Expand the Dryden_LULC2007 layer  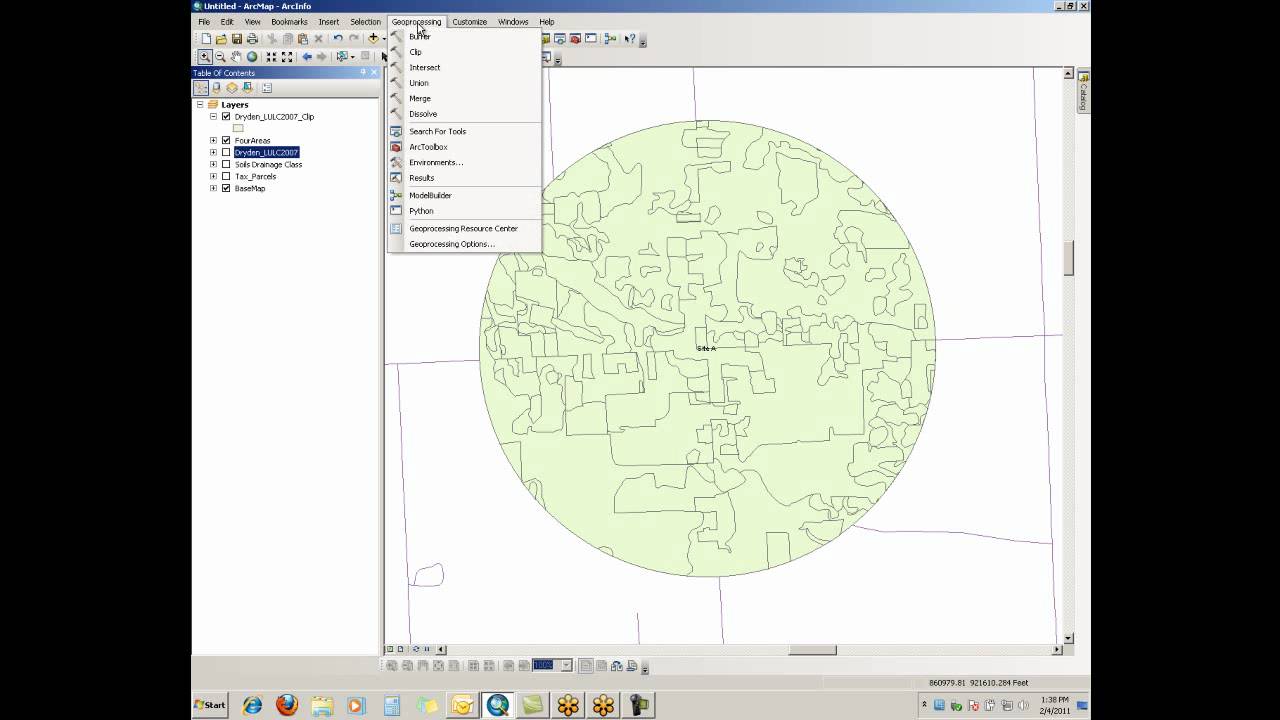click(213, 152)
